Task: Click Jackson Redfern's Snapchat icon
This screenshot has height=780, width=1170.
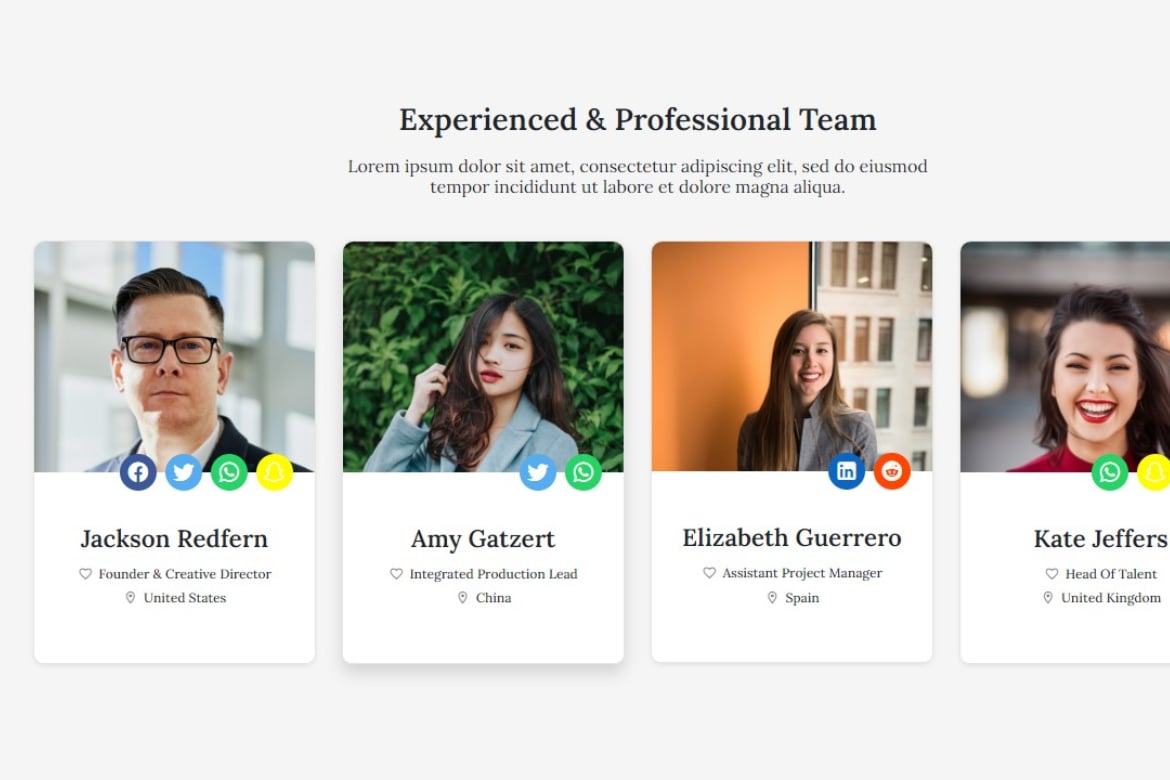Action: (275, 472)
